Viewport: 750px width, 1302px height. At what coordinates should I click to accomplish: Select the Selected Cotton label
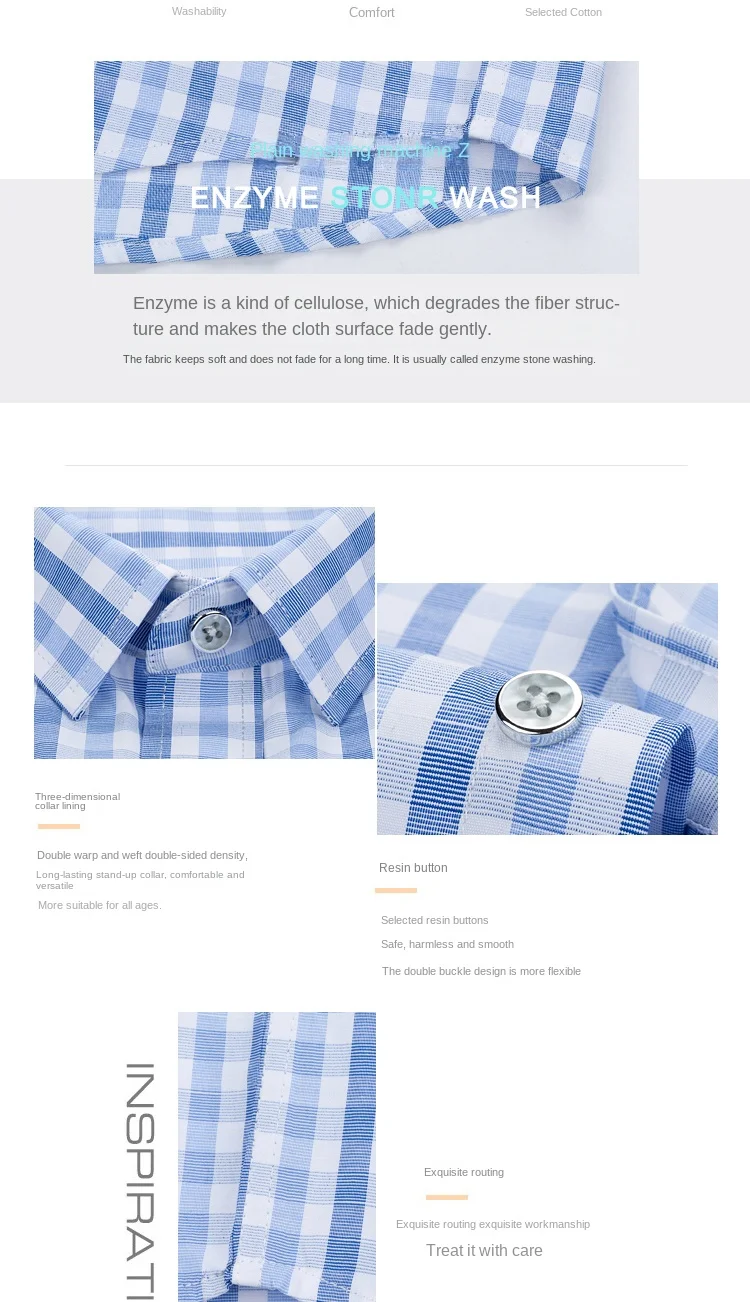[563, 12]
